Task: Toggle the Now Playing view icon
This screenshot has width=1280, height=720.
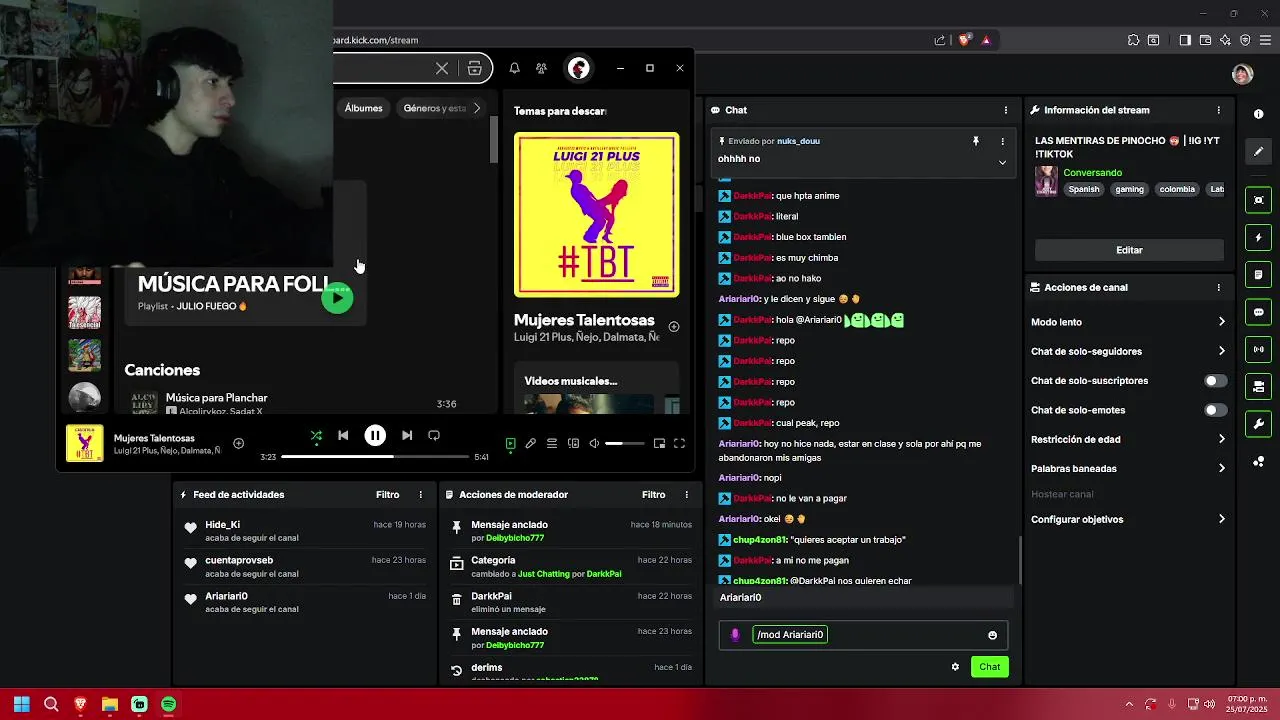Action: pyautogui.click(x=510, y=443)
